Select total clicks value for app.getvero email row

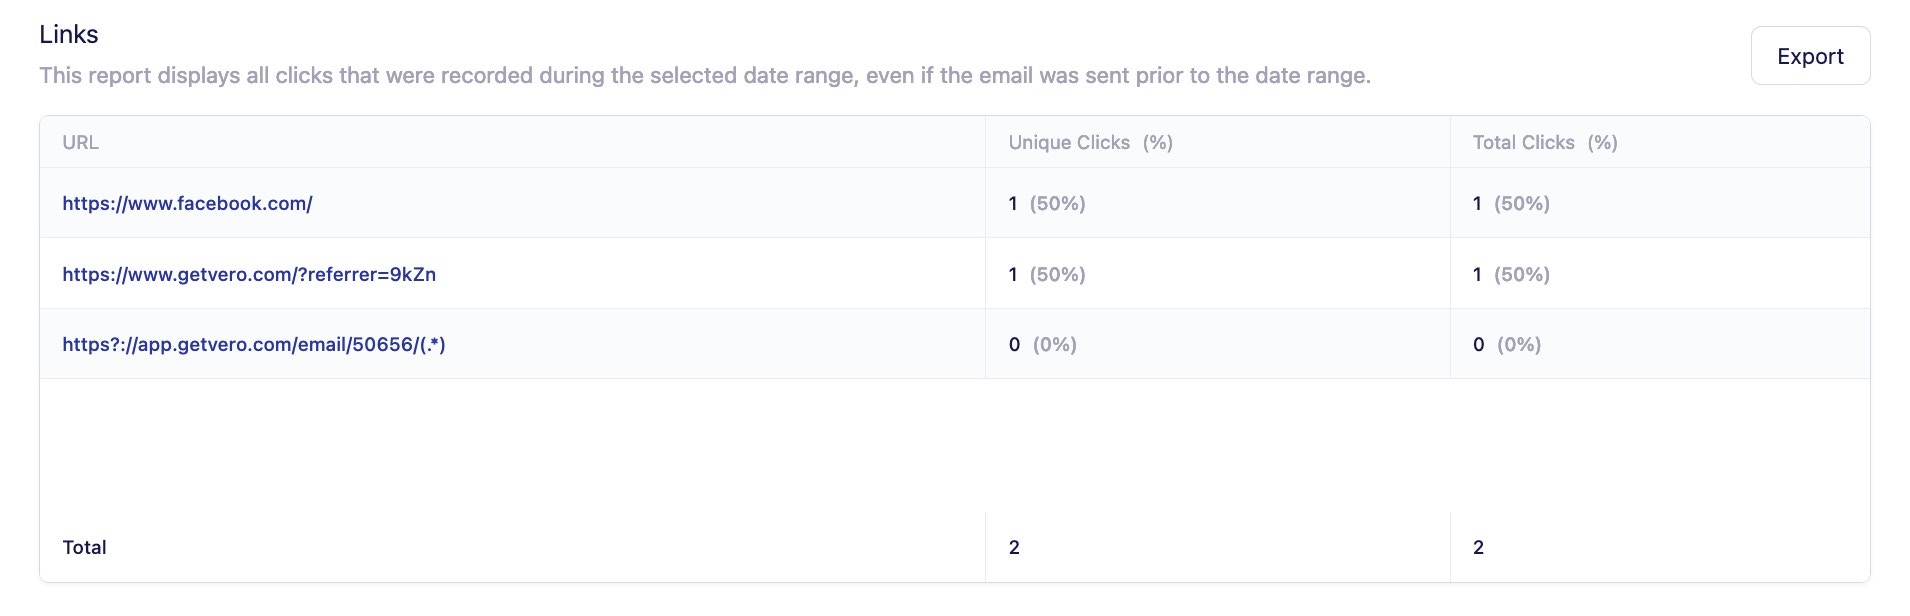[1479, 344]
